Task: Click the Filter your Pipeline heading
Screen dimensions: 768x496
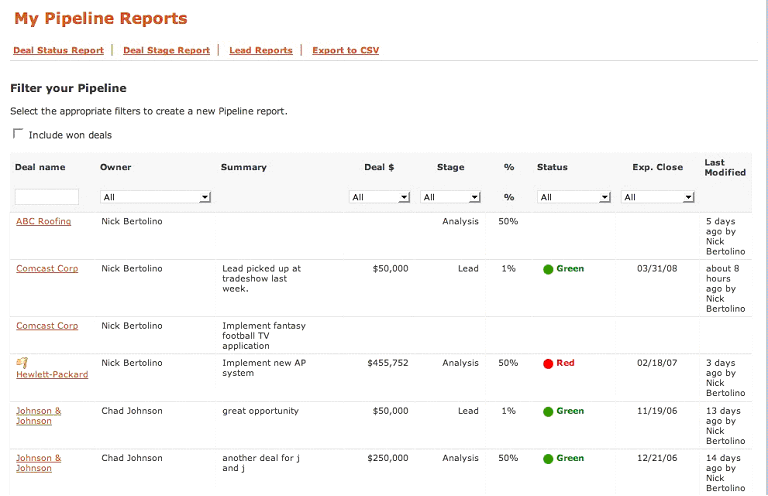Action: coord(69,88)
